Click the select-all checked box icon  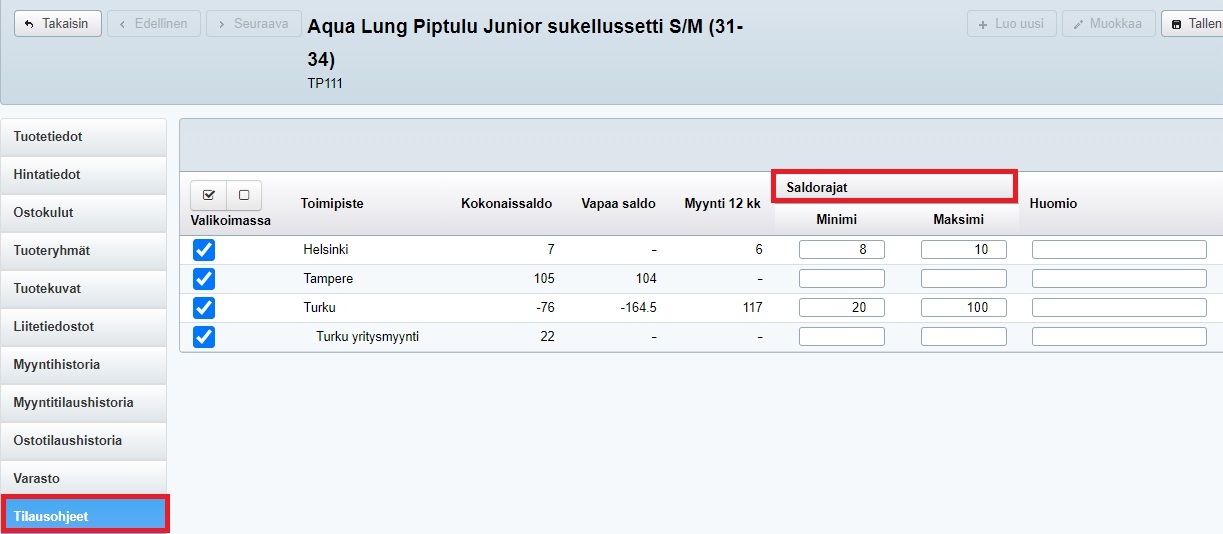click(208, 195)
